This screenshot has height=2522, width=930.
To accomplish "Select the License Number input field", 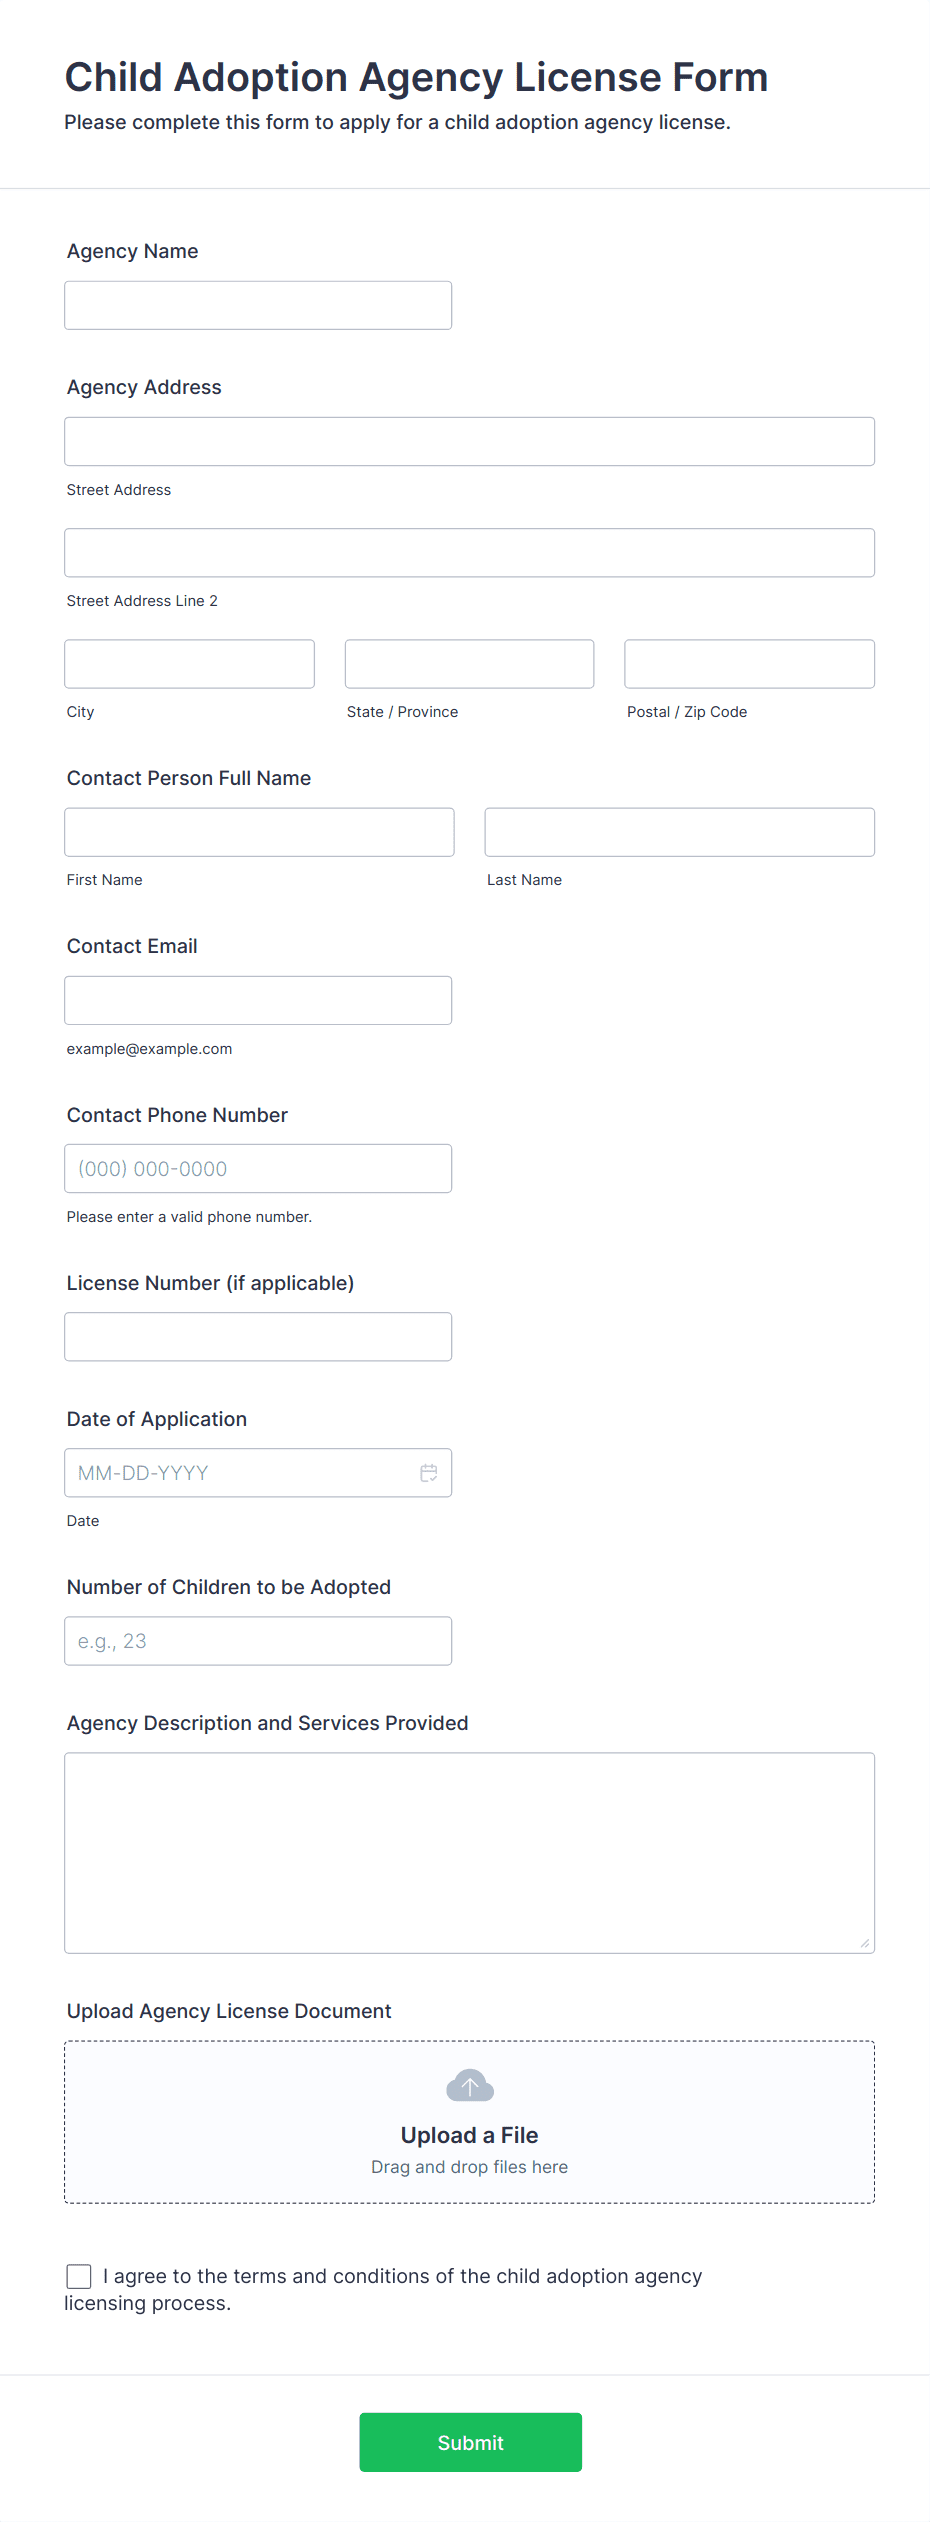I will click(x=258, y=1336).
